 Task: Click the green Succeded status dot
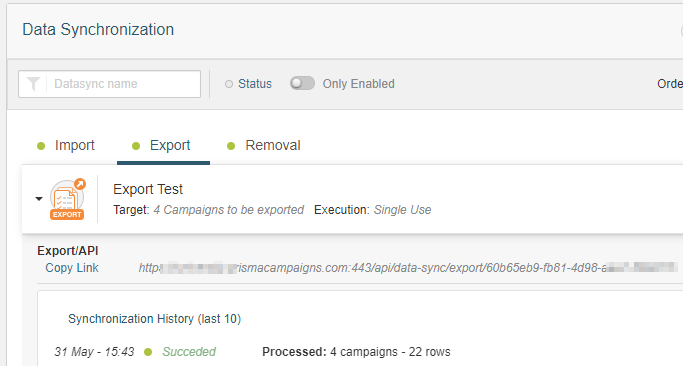pyautogui.click(x=148, y=352)
